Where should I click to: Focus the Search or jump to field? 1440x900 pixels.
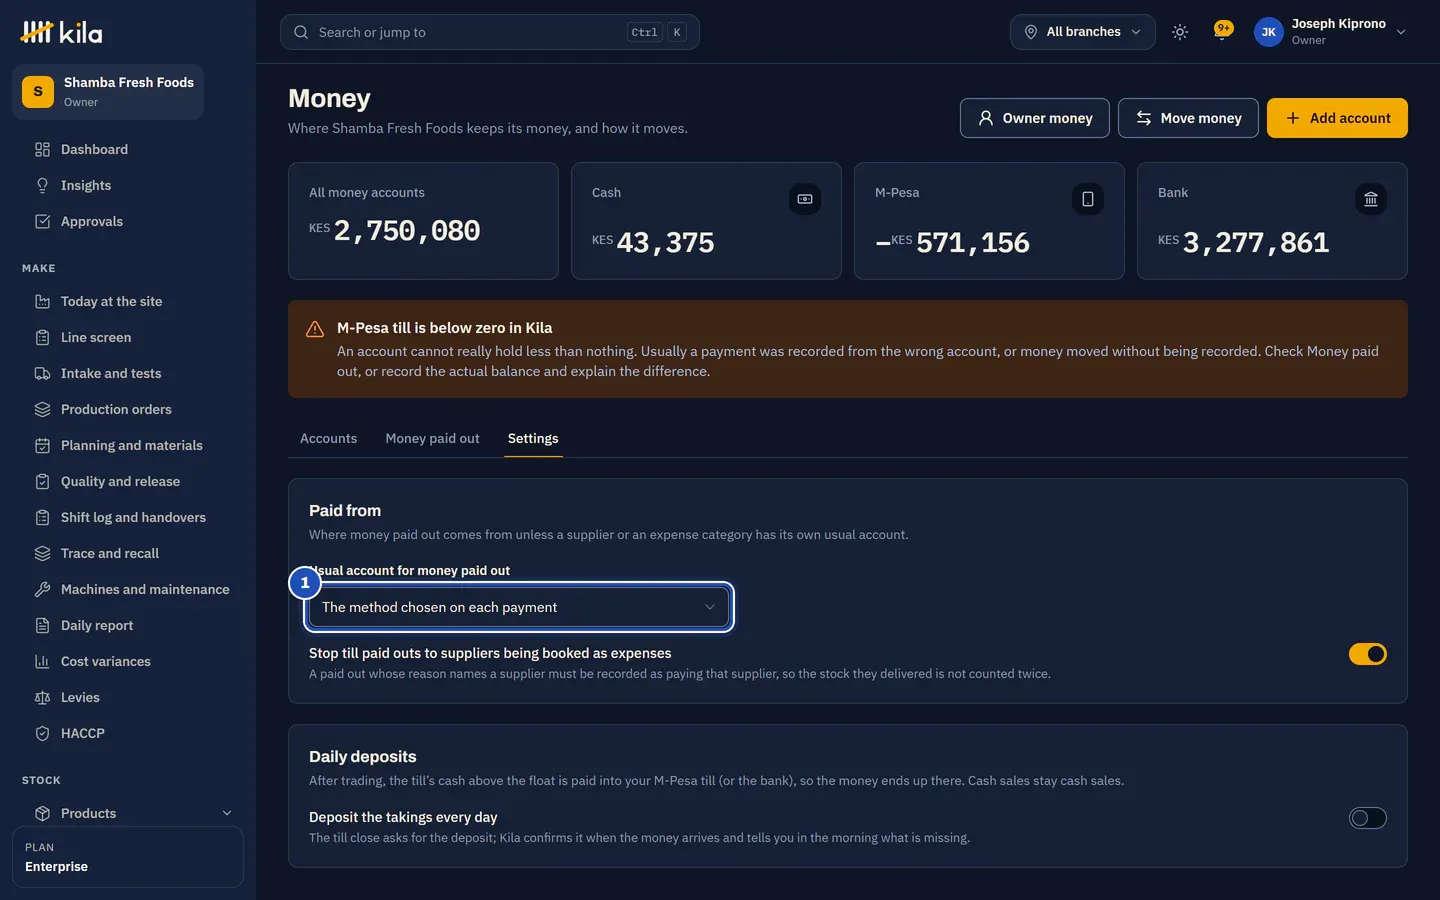pos(490,32)
